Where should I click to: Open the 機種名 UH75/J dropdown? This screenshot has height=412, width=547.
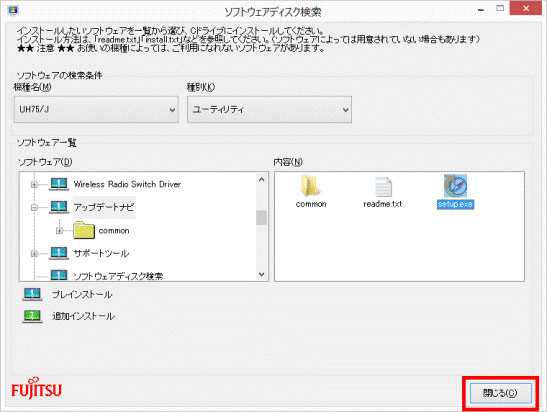click(x=96, y=110)
